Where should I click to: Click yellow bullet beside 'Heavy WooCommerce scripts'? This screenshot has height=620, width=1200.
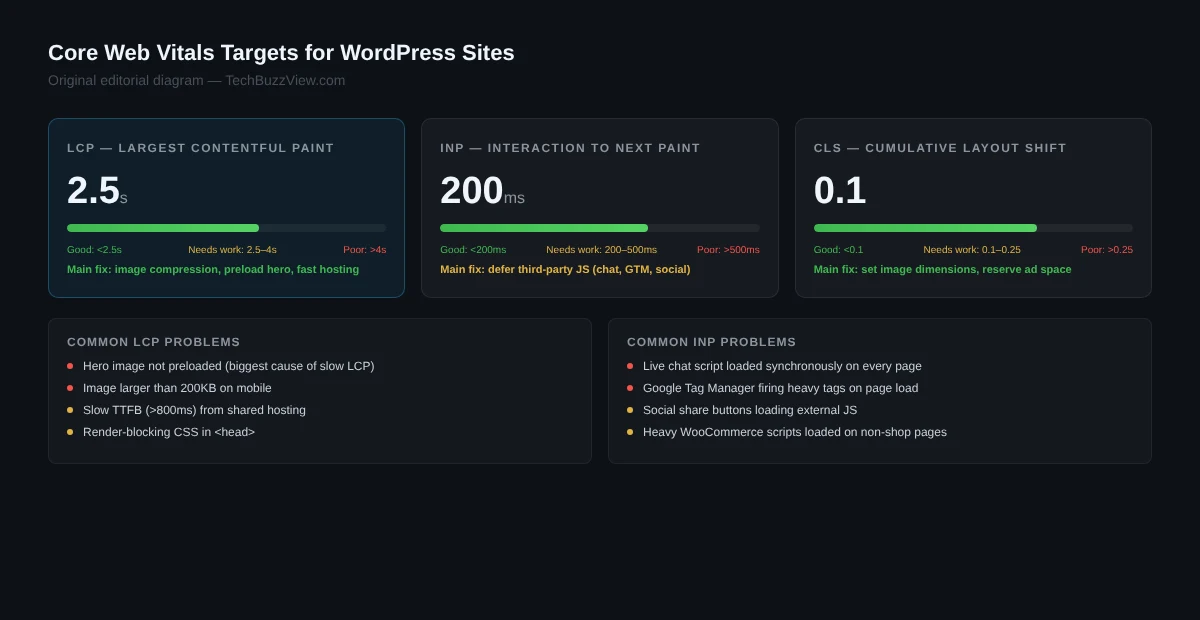click(x=630, y=432)
